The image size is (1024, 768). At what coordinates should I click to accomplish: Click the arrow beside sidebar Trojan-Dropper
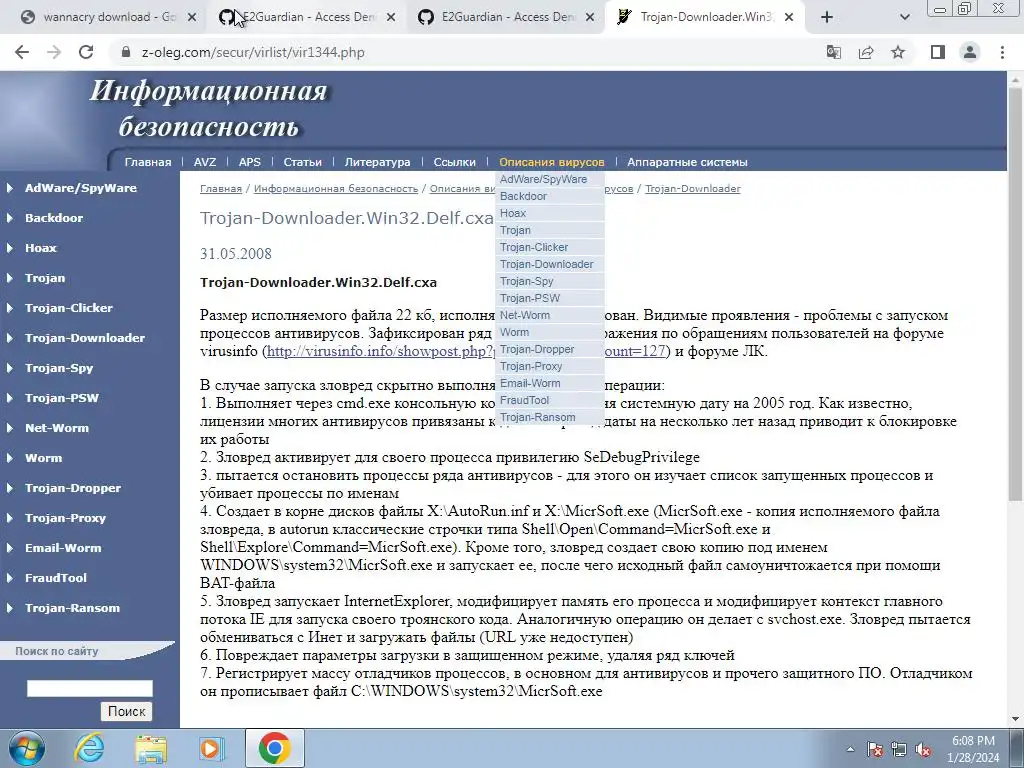(x=10, y=488)
